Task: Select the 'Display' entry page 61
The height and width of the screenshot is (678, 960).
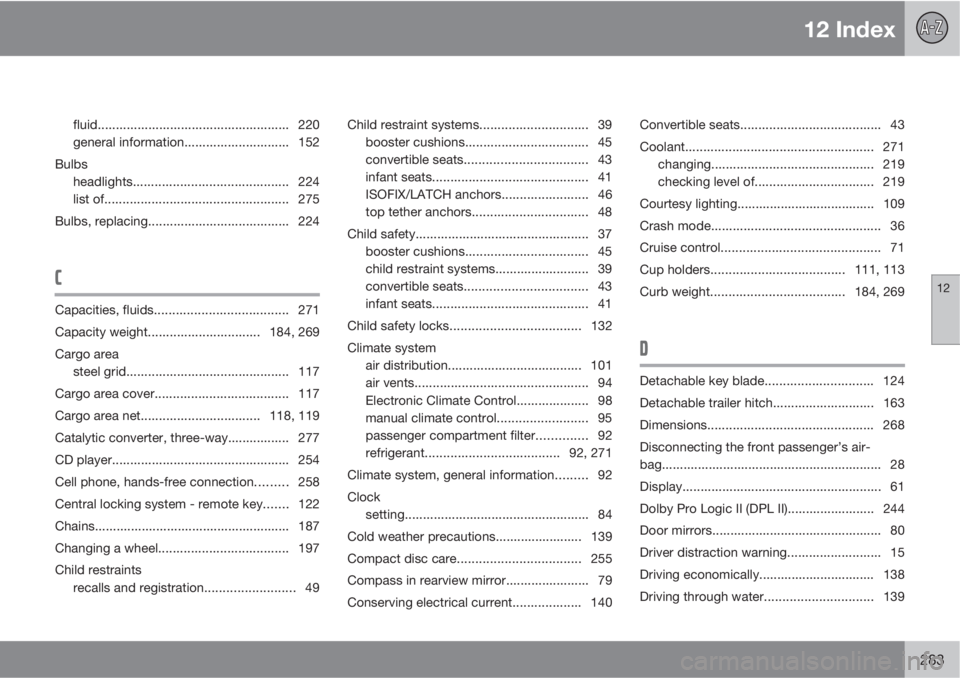Action: 772,486
